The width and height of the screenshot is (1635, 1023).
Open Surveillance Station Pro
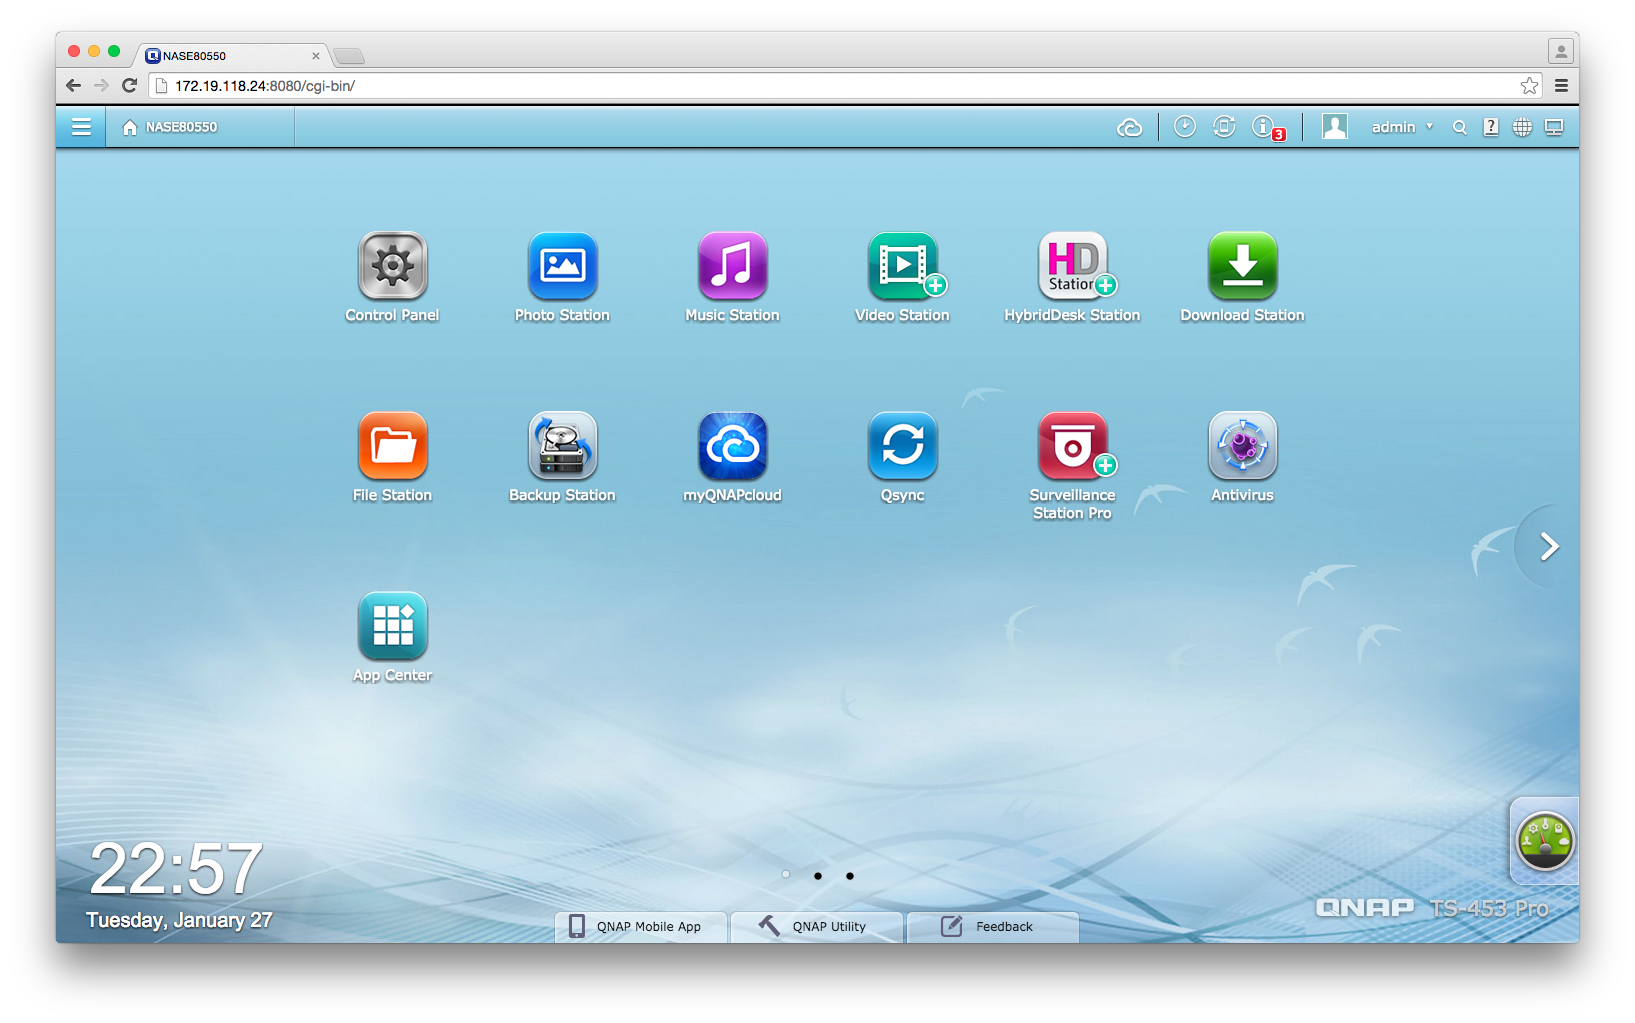pos(1073,446)
